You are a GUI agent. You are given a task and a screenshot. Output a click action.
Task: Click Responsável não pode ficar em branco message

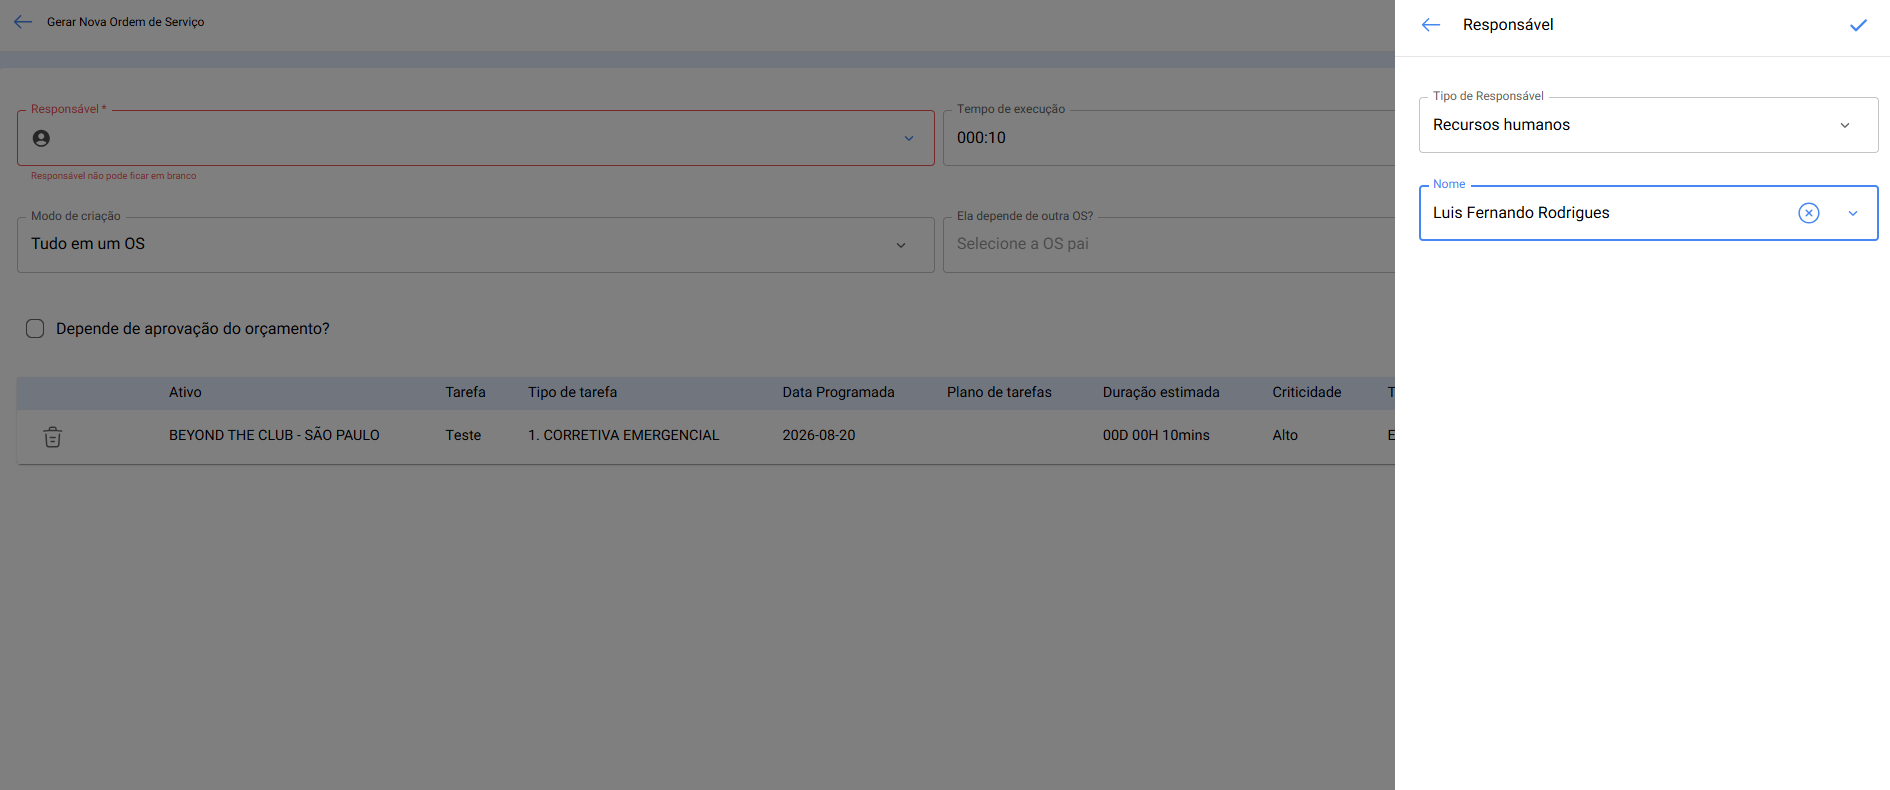(113, 176)
